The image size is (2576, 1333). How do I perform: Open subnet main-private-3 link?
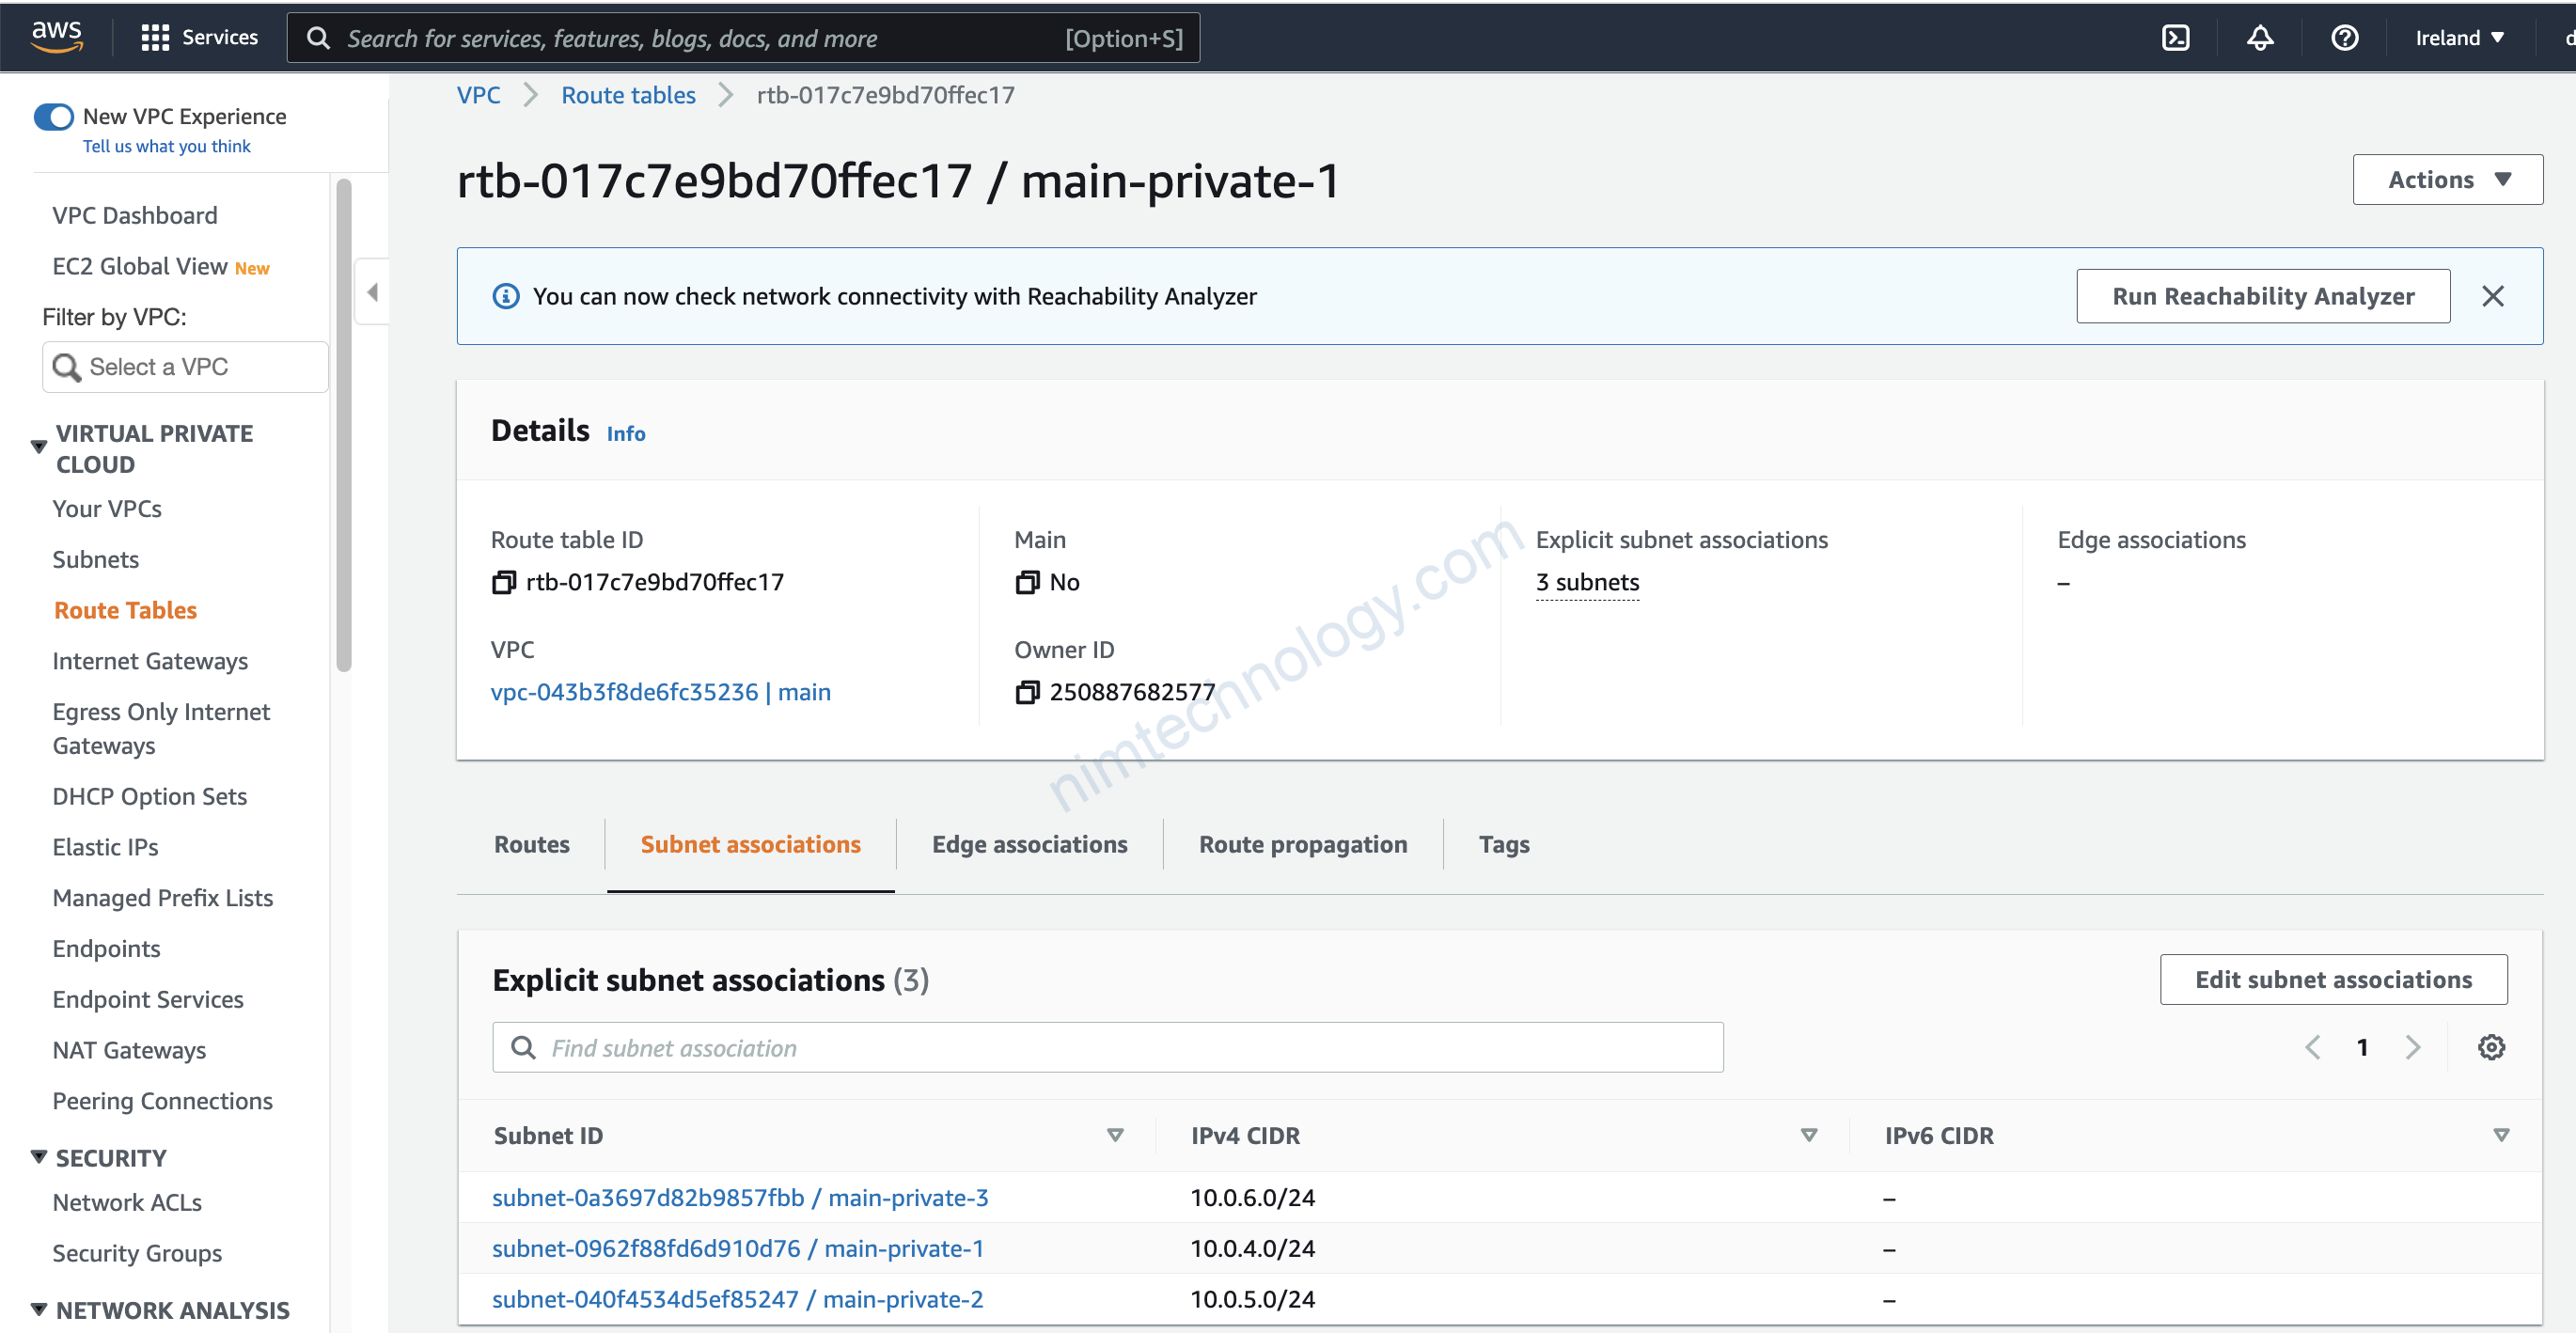740,1197
